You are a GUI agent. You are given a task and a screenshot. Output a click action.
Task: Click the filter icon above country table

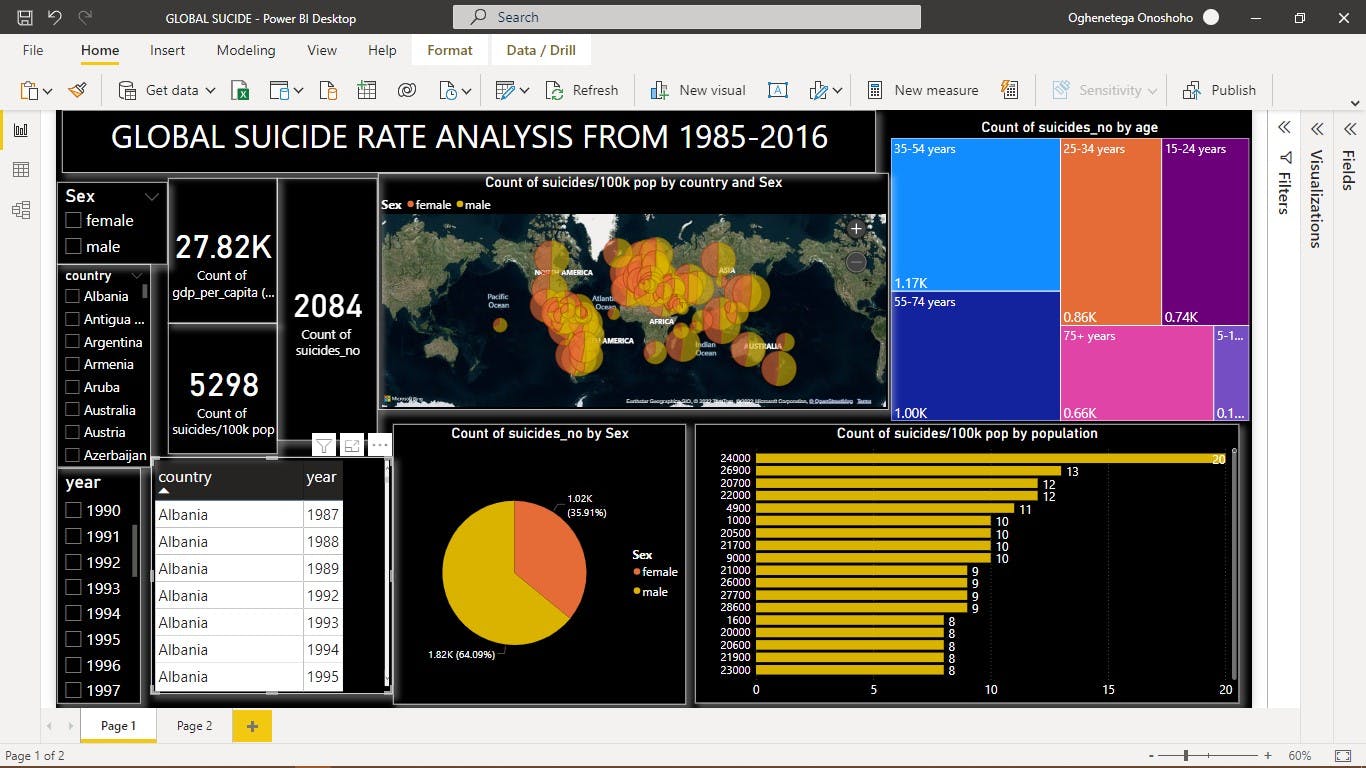click(x=324, y=446)
